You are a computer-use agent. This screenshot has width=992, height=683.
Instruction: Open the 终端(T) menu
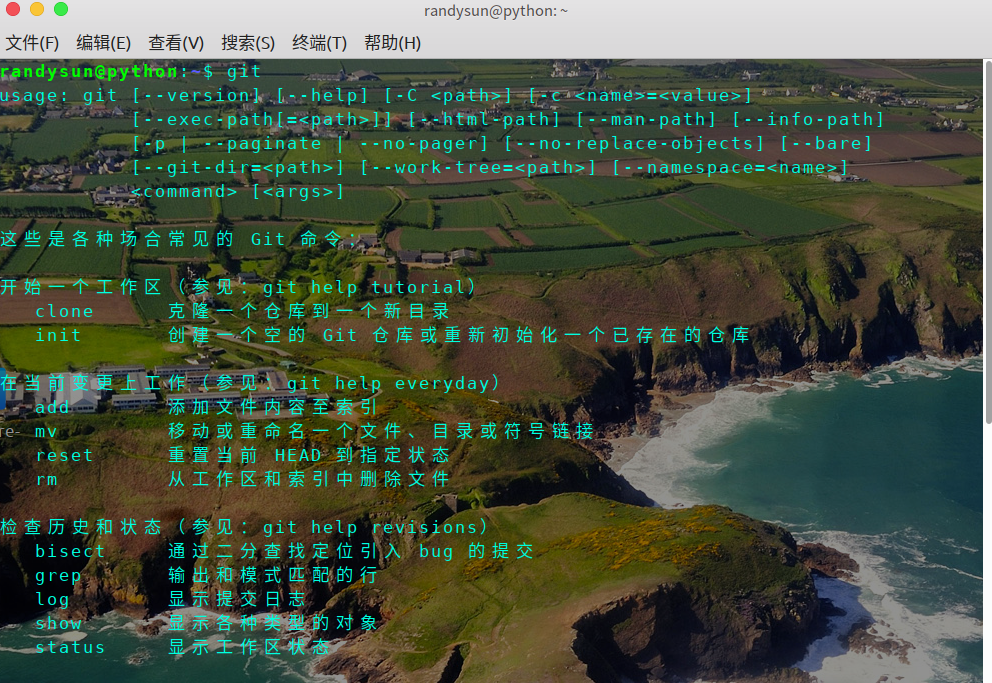point(320,43)
